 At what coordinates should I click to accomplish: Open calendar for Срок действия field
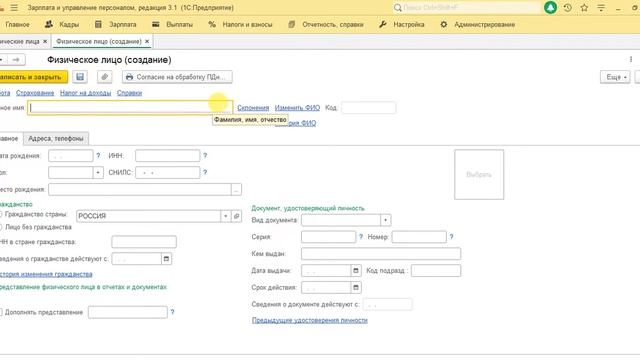pos(356,288)
